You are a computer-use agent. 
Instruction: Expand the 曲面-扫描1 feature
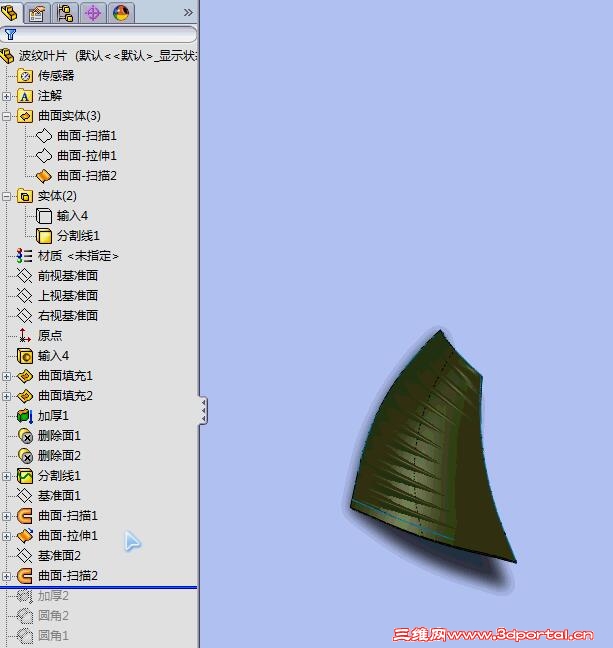point(6,516)
